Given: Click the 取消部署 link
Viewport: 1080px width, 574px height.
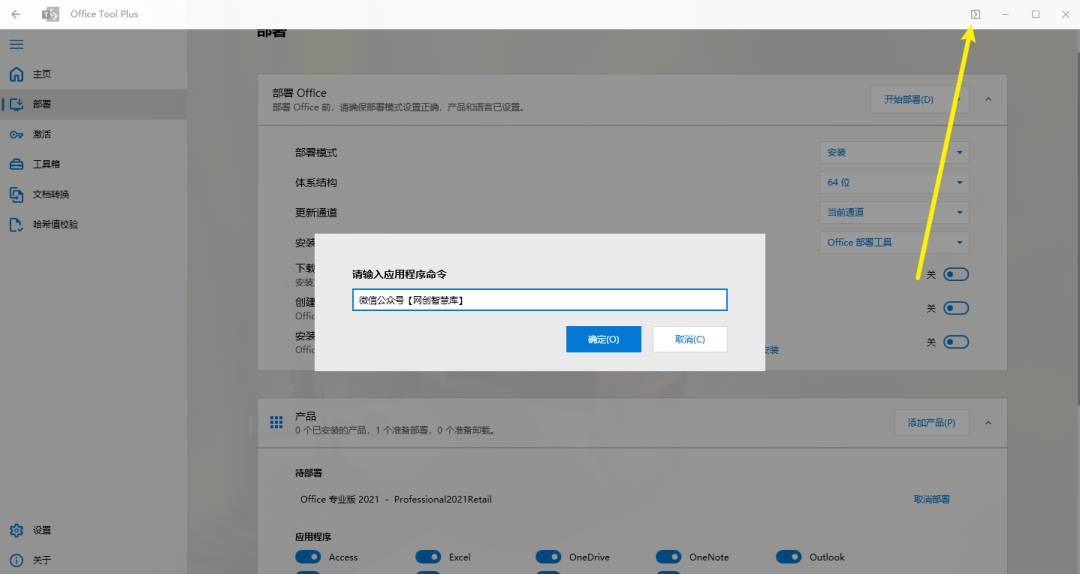Looking at the screenshot, I should tap(931, 499).
